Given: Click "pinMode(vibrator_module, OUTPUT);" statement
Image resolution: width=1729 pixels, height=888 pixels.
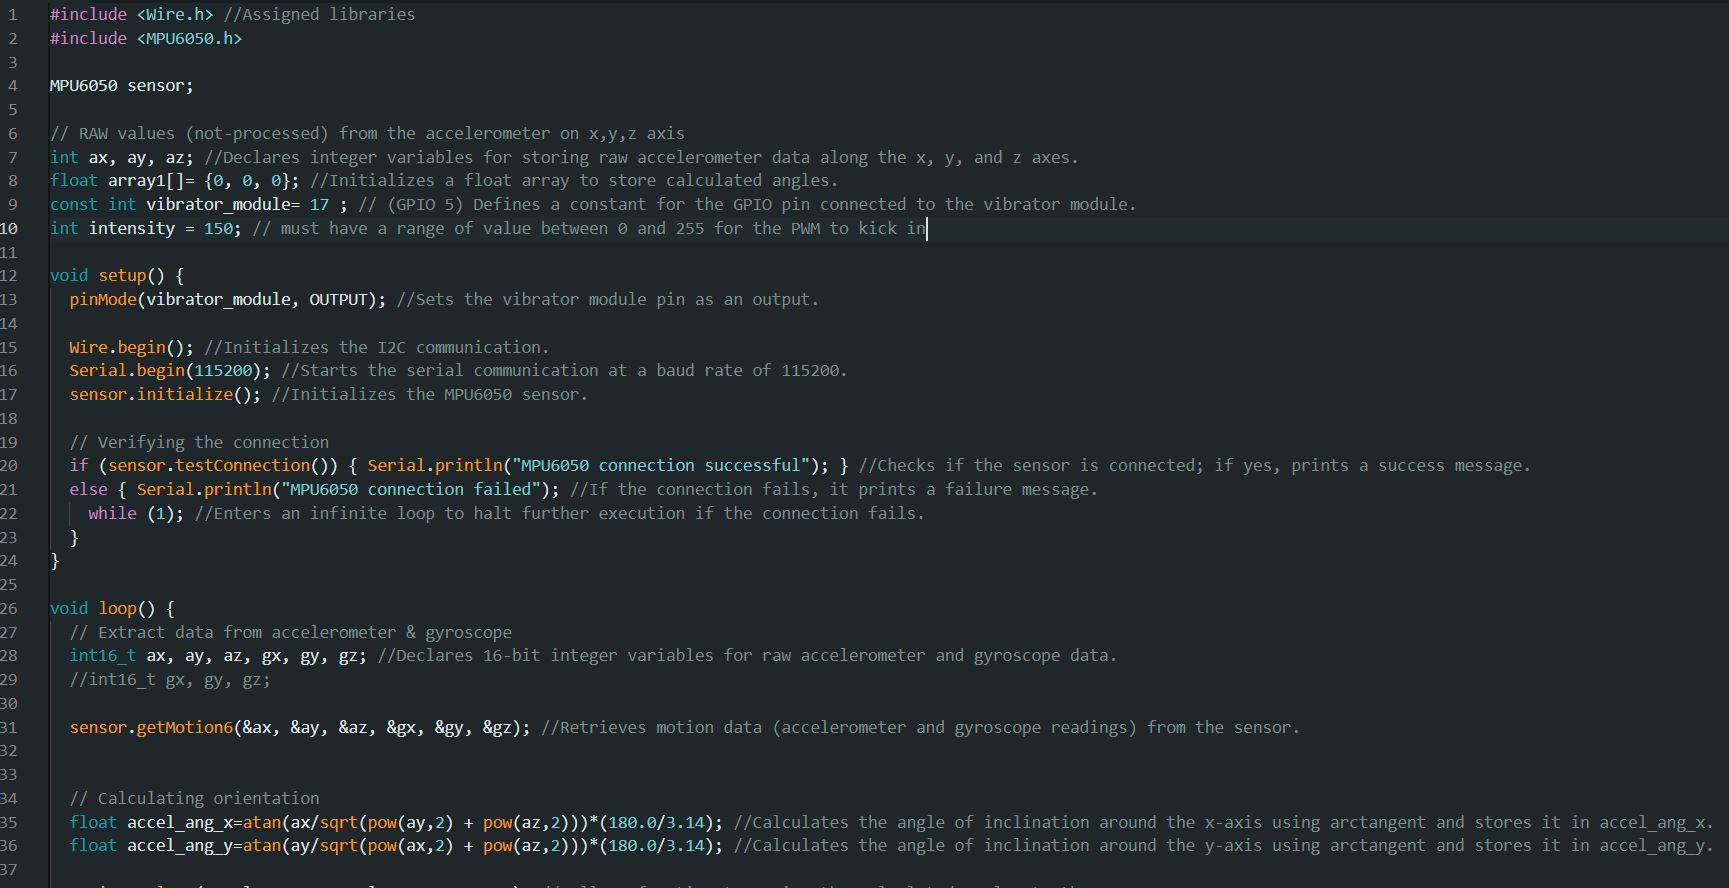Looking at the screenshot, I should (227, 299).
